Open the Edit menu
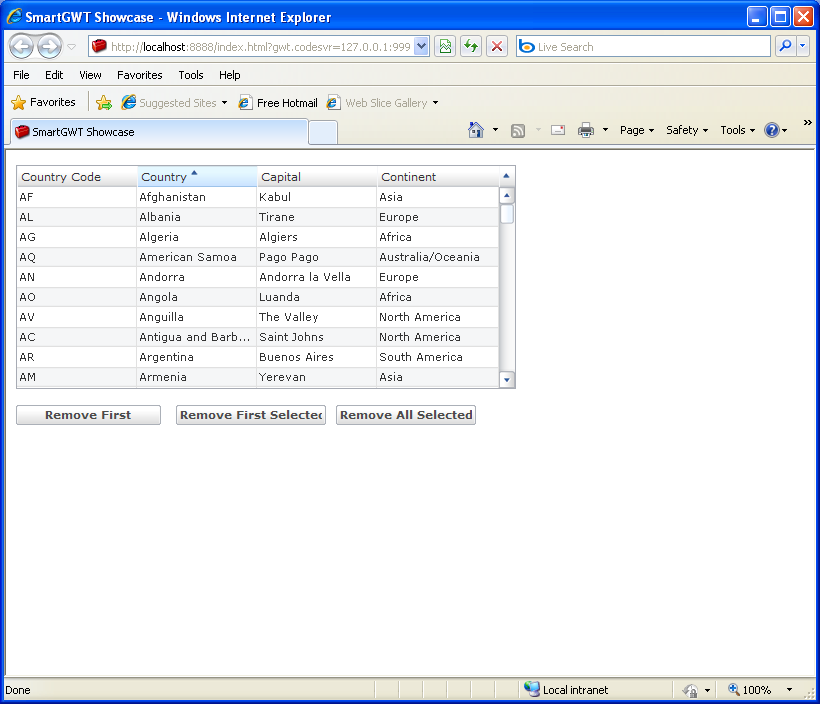820x704 pixels. click(54, 75)
